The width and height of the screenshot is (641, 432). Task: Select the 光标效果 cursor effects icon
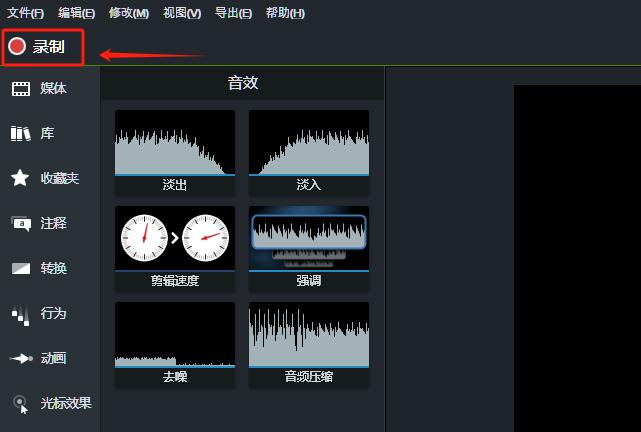[x=21, y=404]
